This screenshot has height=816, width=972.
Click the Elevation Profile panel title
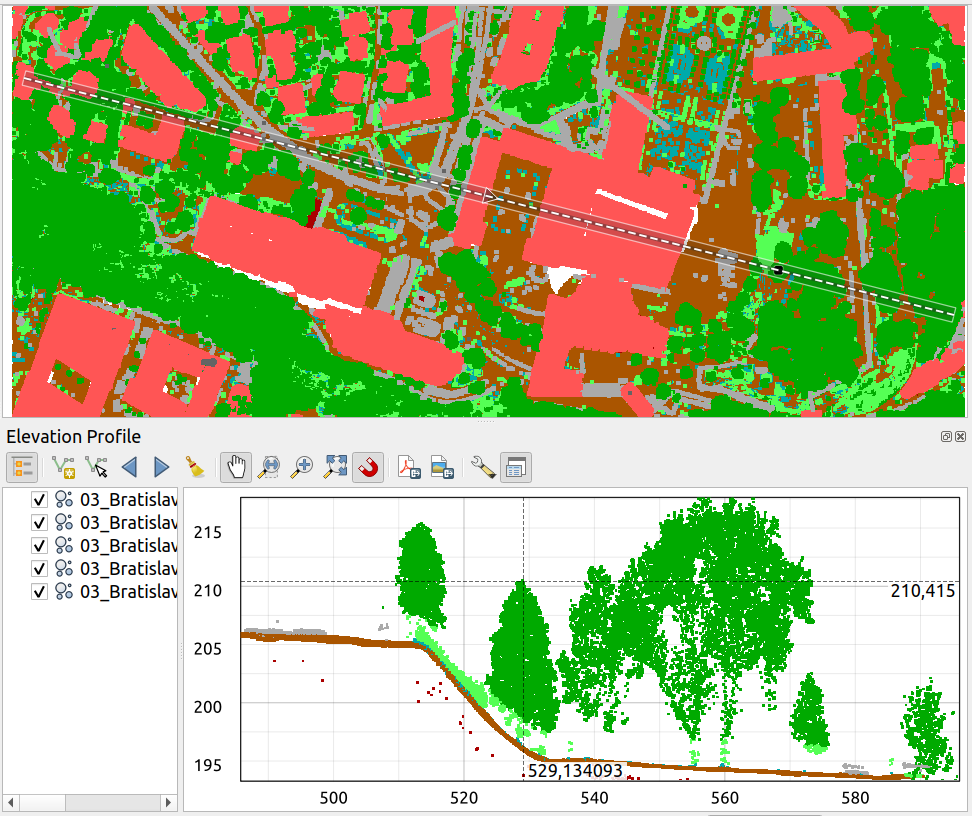pyautogui.click(x=73, y=437)
